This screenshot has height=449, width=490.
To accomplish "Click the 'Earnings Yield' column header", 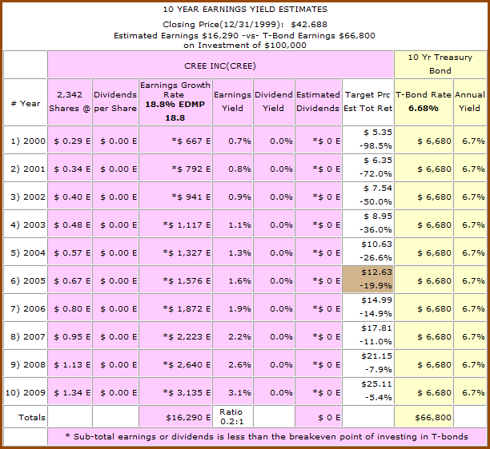I will pyautogui.click(x=233, y=102).
